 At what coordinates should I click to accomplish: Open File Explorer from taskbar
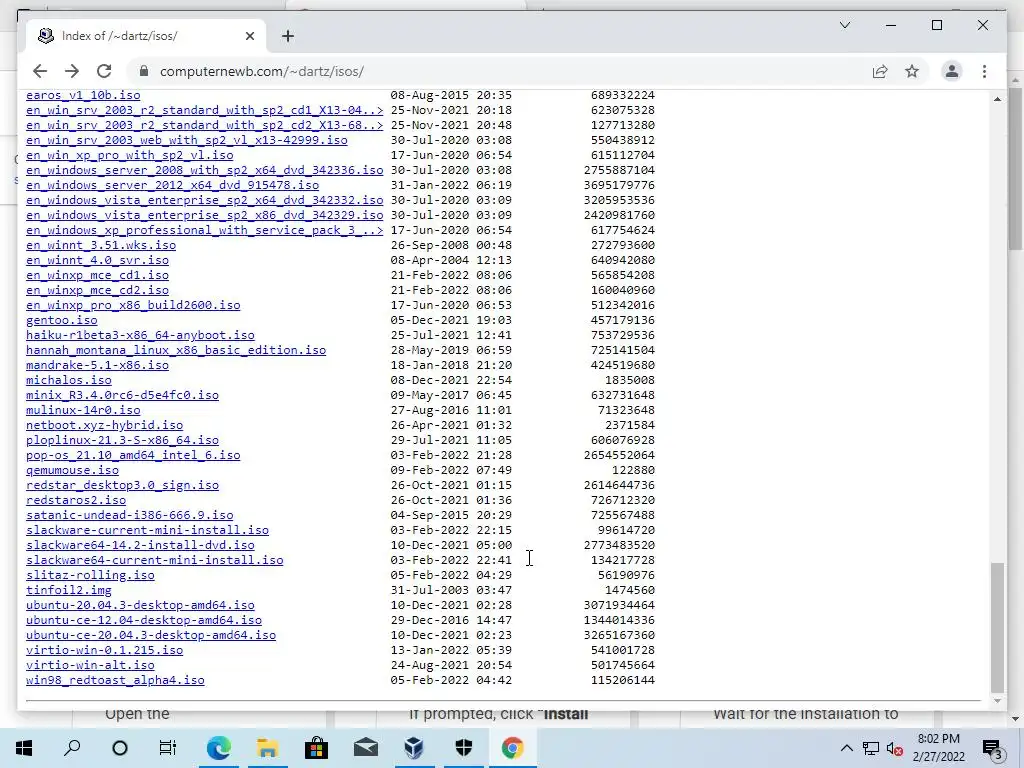point(267,748)
